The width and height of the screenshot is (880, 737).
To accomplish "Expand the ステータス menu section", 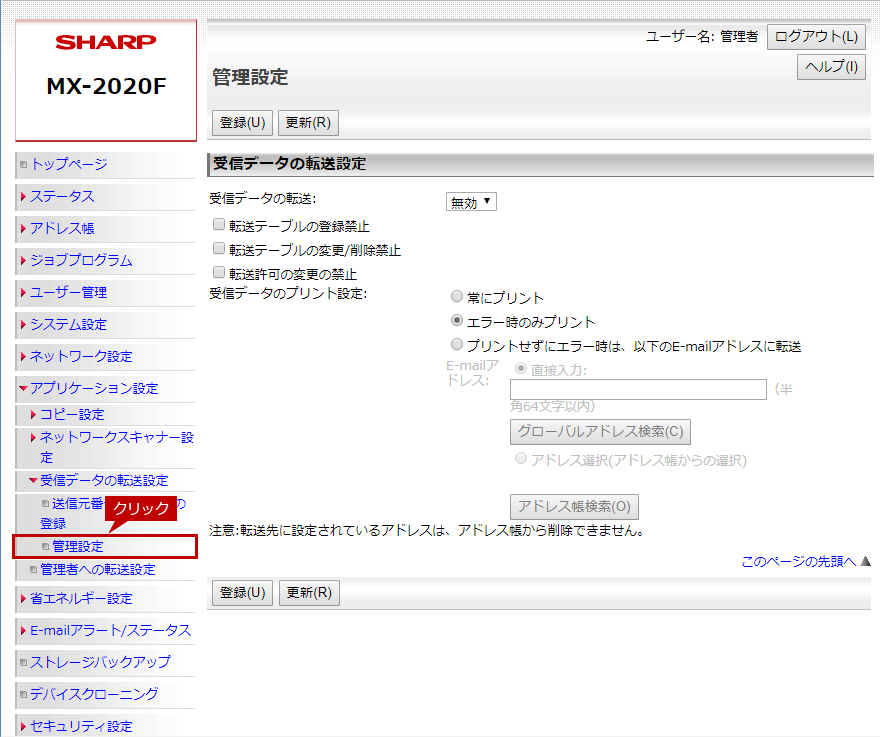I will tap(61, 196).
